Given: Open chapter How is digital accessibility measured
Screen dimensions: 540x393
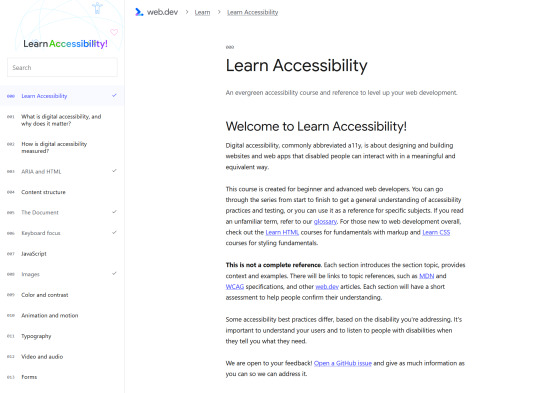Looking at the screenshot, I should point(62,147).
